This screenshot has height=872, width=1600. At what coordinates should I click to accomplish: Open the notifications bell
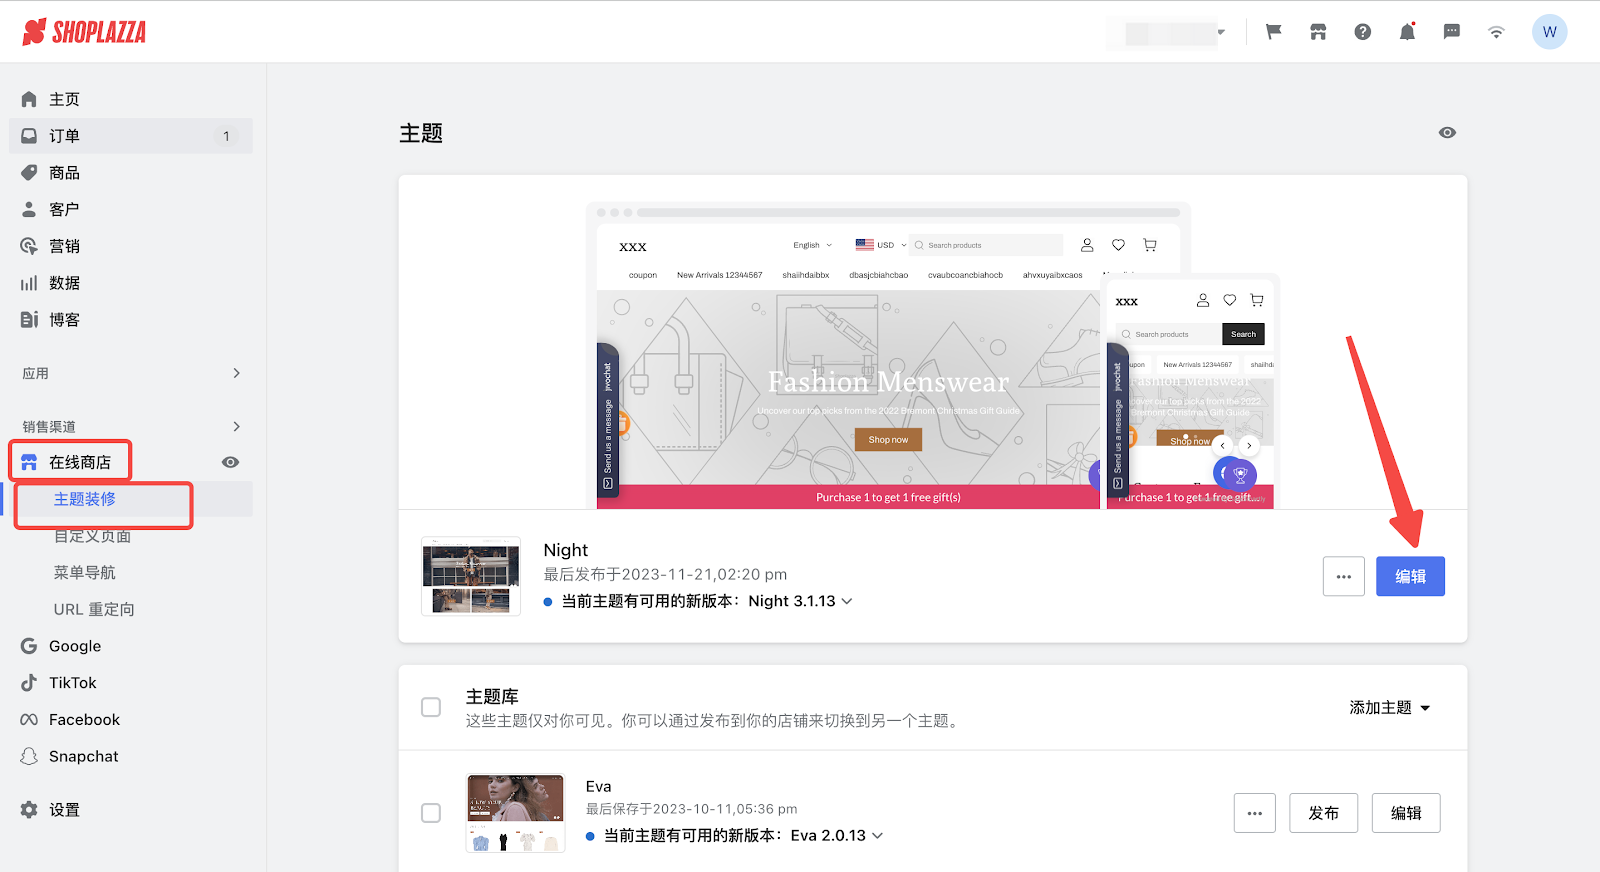1407,32
